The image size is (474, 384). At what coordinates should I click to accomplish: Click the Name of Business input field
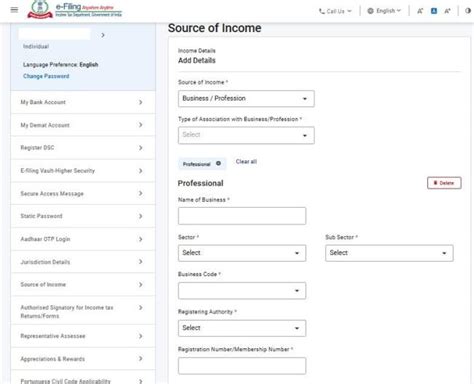[242, 216]
